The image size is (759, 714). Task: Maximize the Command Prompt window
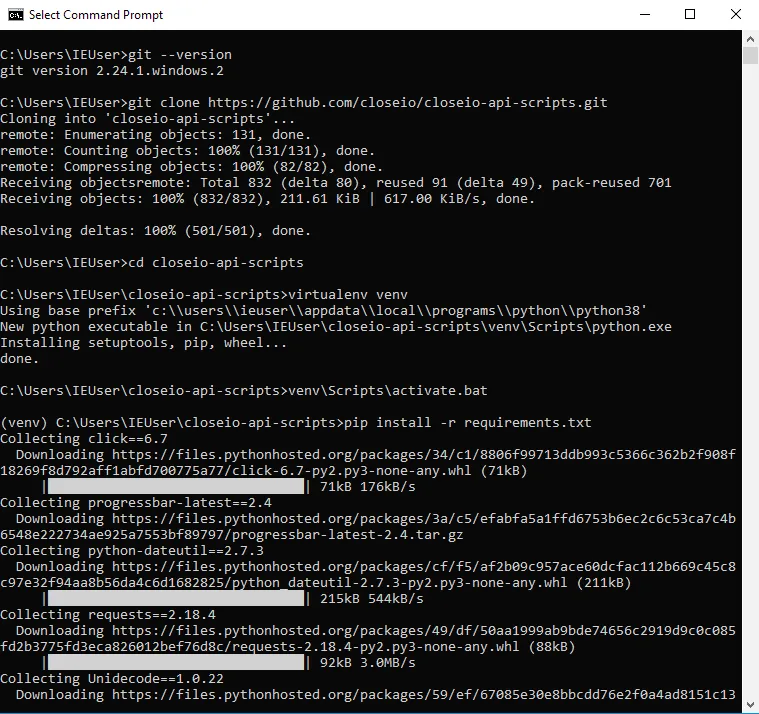tap(690, 15)
